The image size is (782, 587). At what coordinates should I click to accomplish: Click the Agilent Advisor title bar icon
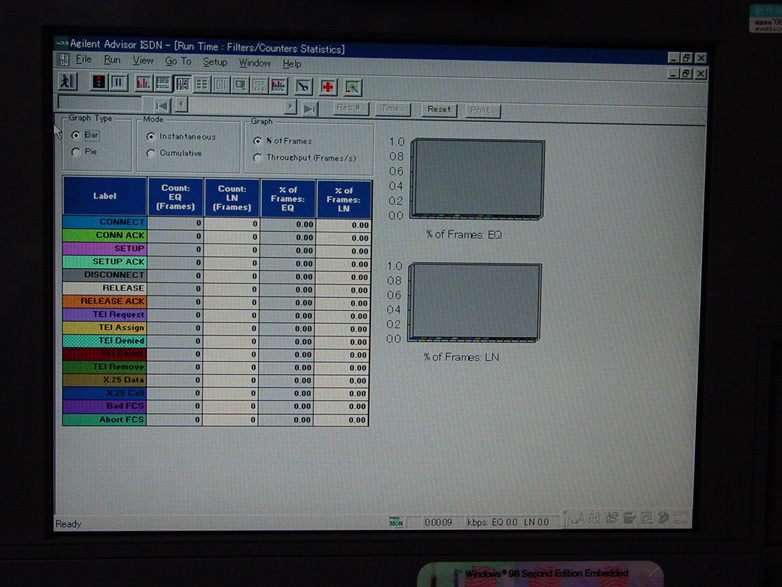coord(62,43)
